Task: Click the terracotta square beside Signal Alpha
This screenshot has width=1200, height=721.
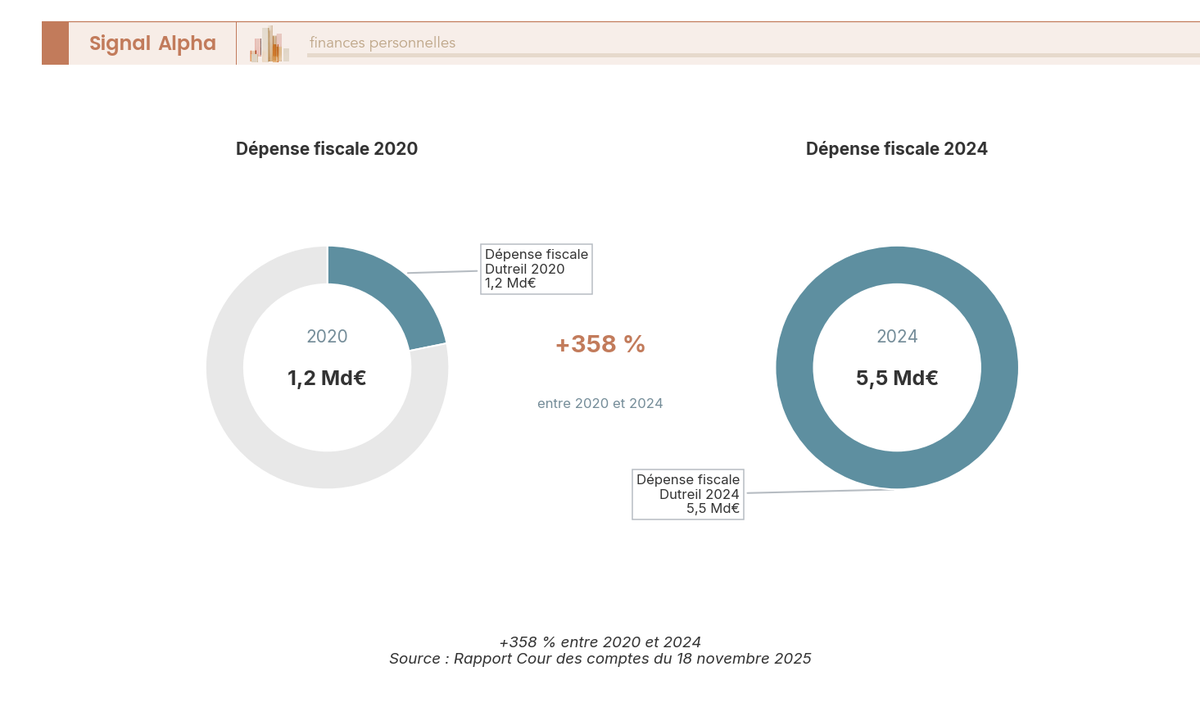Action: pyautogui.click(x=55, y=43)
